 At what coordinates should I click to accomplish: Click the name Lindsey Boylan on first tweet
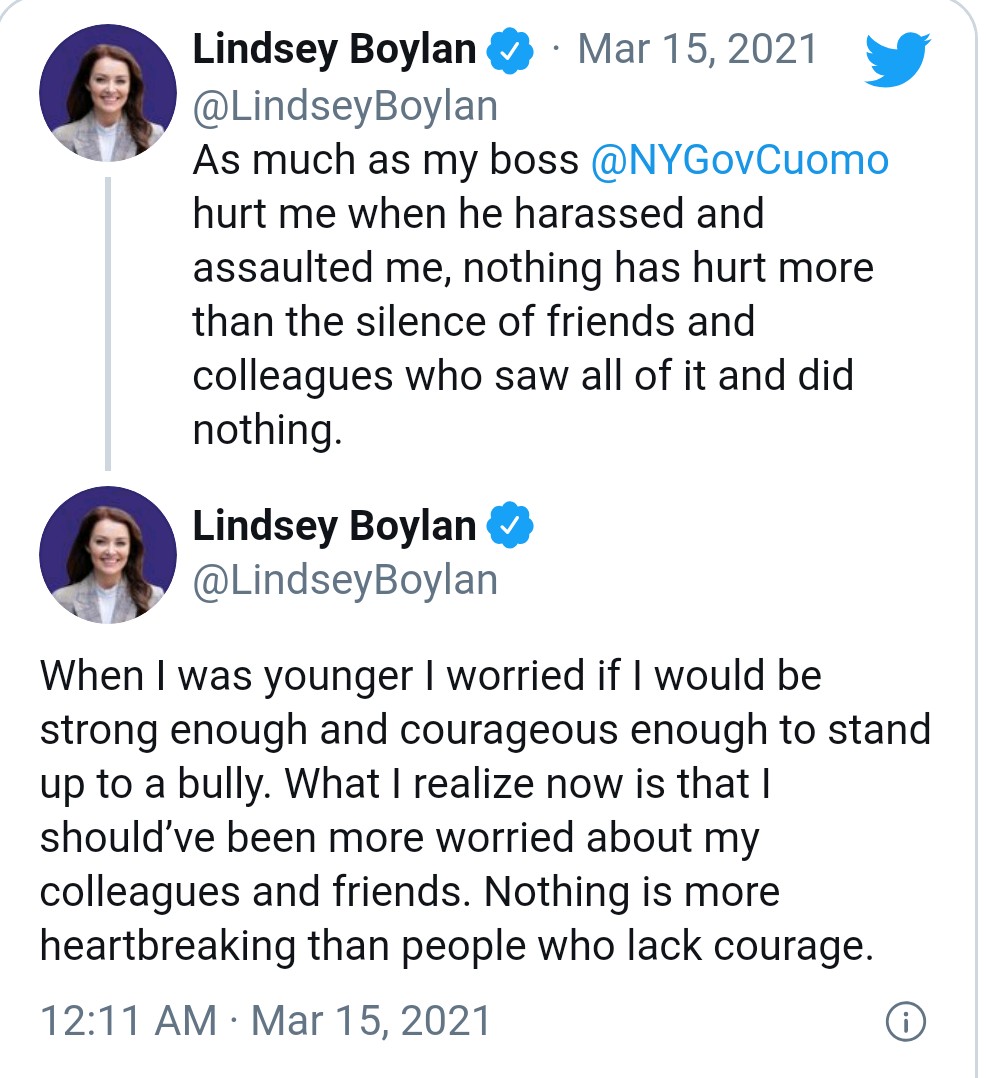pos(335,47)
